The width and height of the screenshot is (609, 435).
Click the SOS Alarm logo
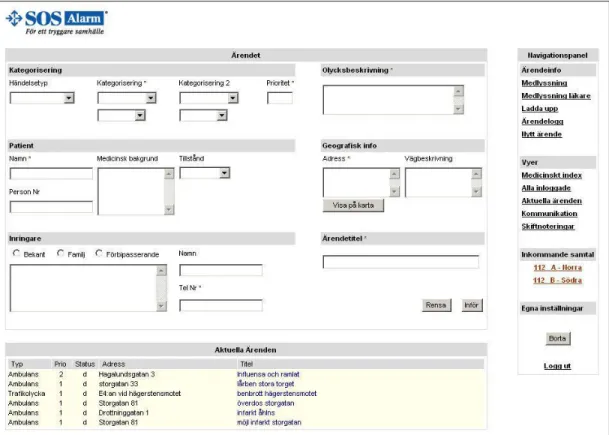tap(57, 23)
